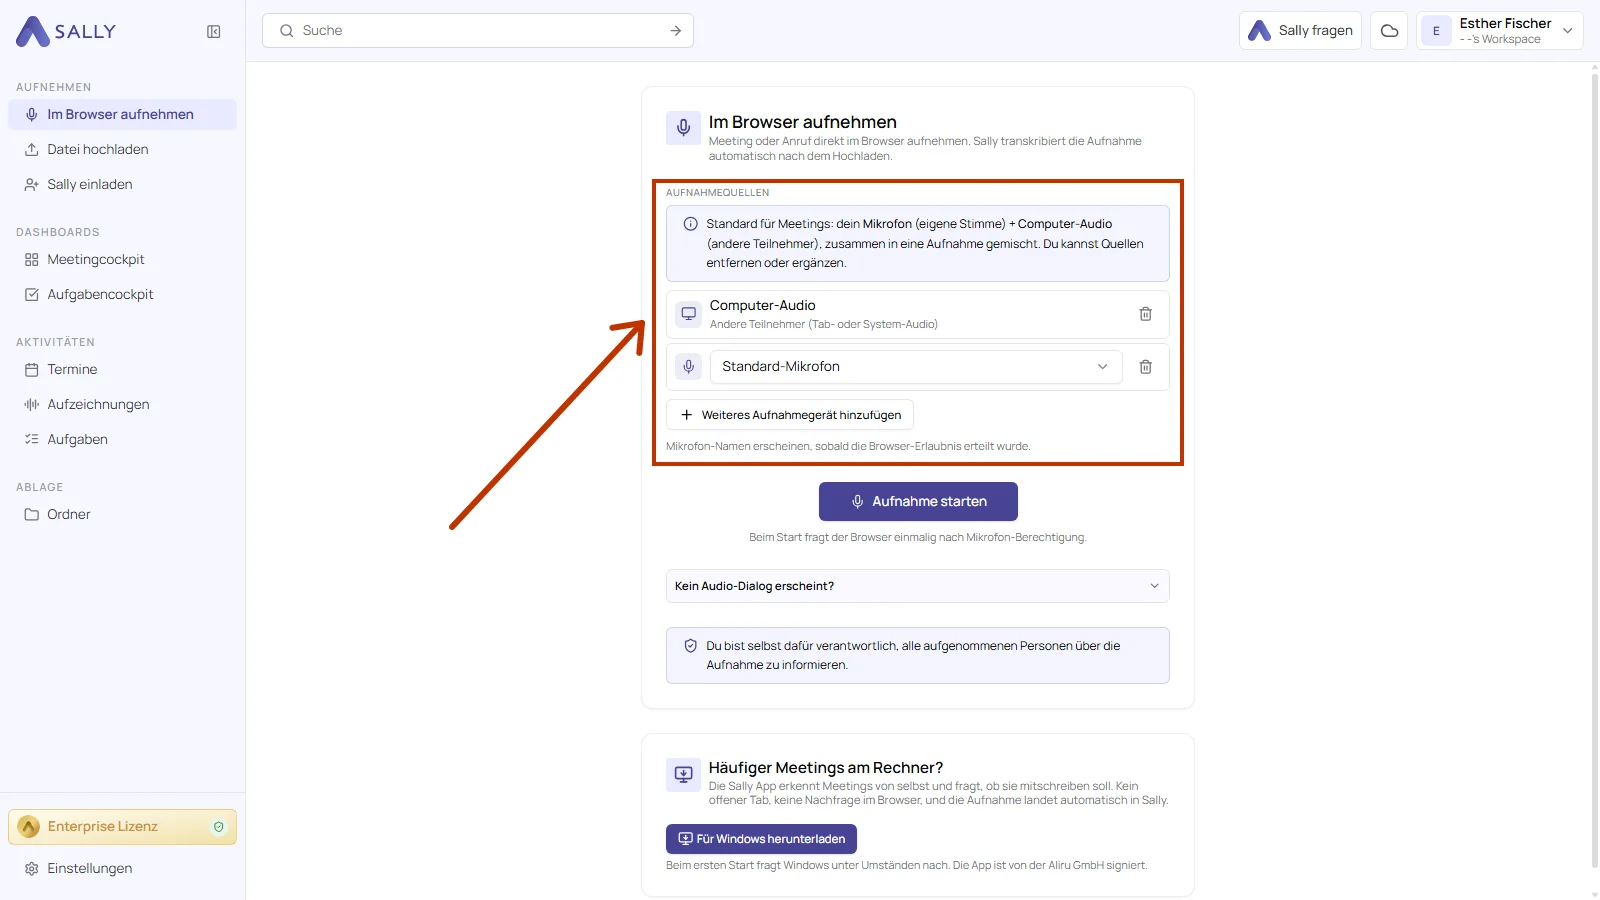Click the Enterprise Lizenz badge logo
This screenshot has height=900, width=1600.
[x=29, y=827]
